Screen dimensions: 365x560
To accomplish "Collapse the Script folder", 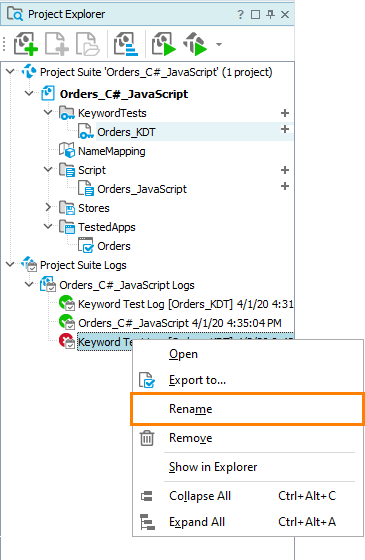I will [x=48, y=169].
